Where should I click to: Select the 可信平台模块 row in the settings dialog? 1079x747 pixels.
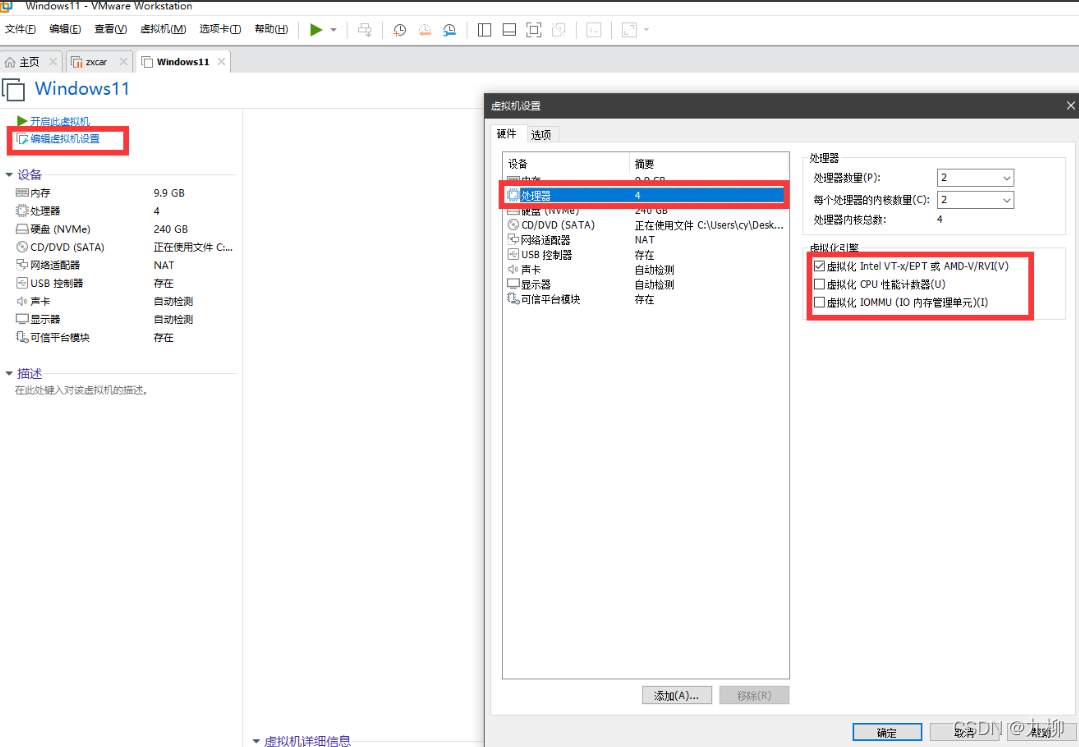click(x=645, y=300)
